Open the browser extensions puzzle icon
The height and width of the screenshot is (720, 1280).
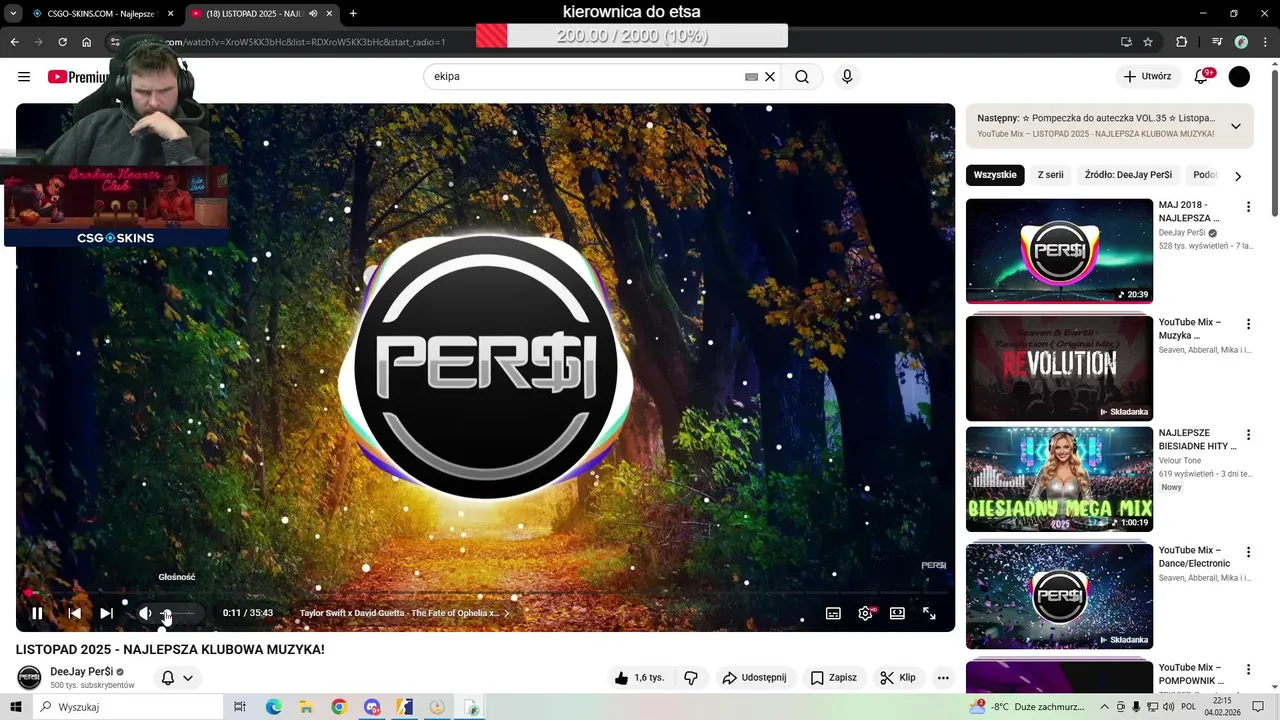pos(1182,42)
